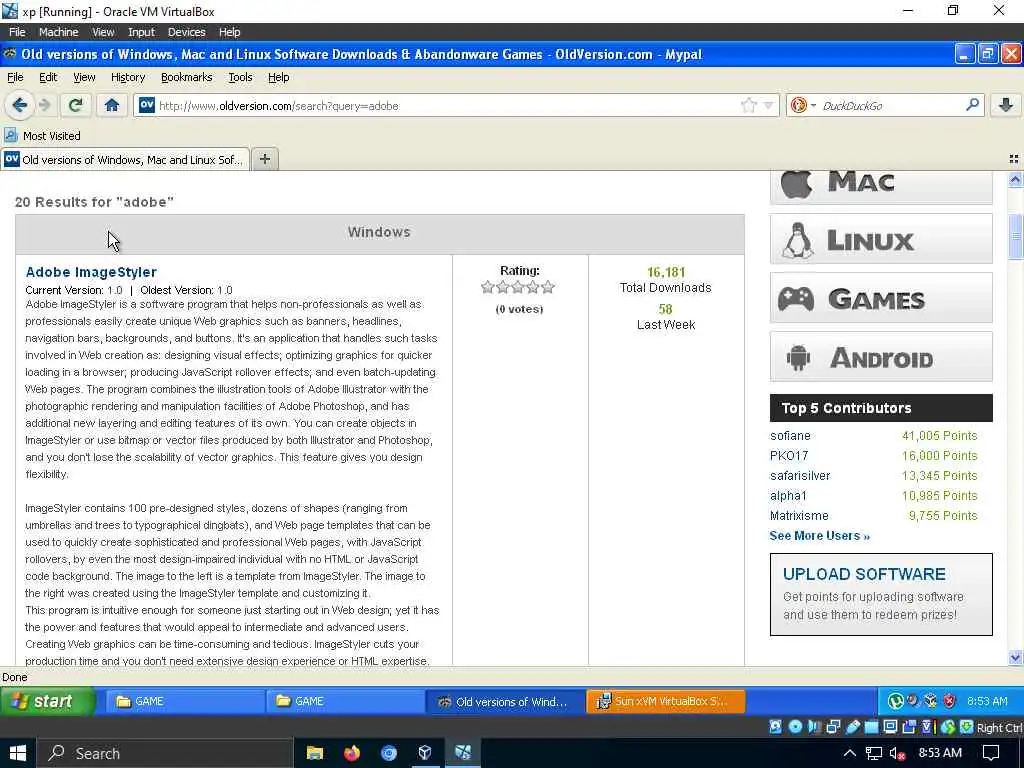Click the VirtualBox guest additions tray icon in XP tray
Screen dimensions: 1024x768
(931, 701)
